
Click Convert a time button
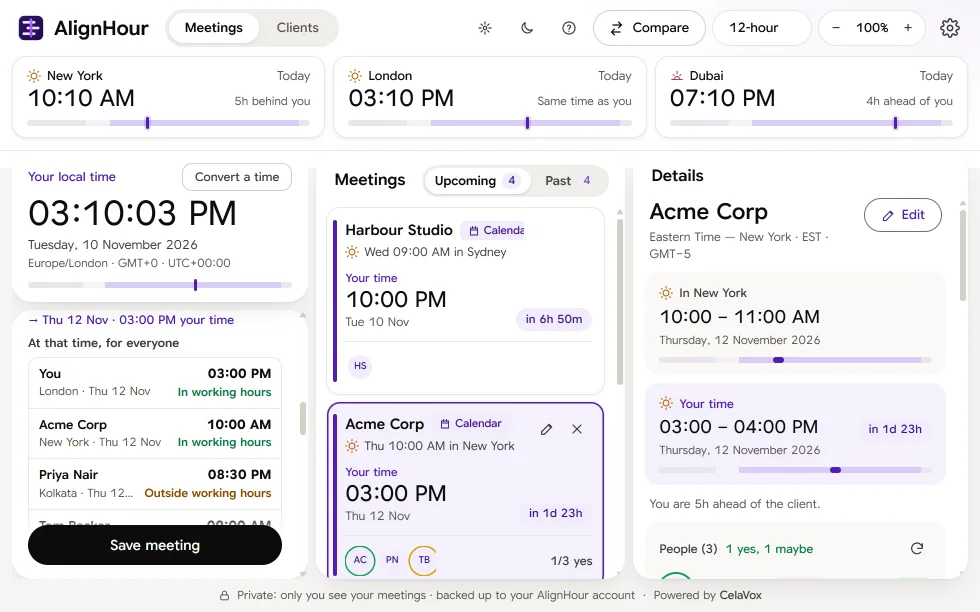coord(237,177)
